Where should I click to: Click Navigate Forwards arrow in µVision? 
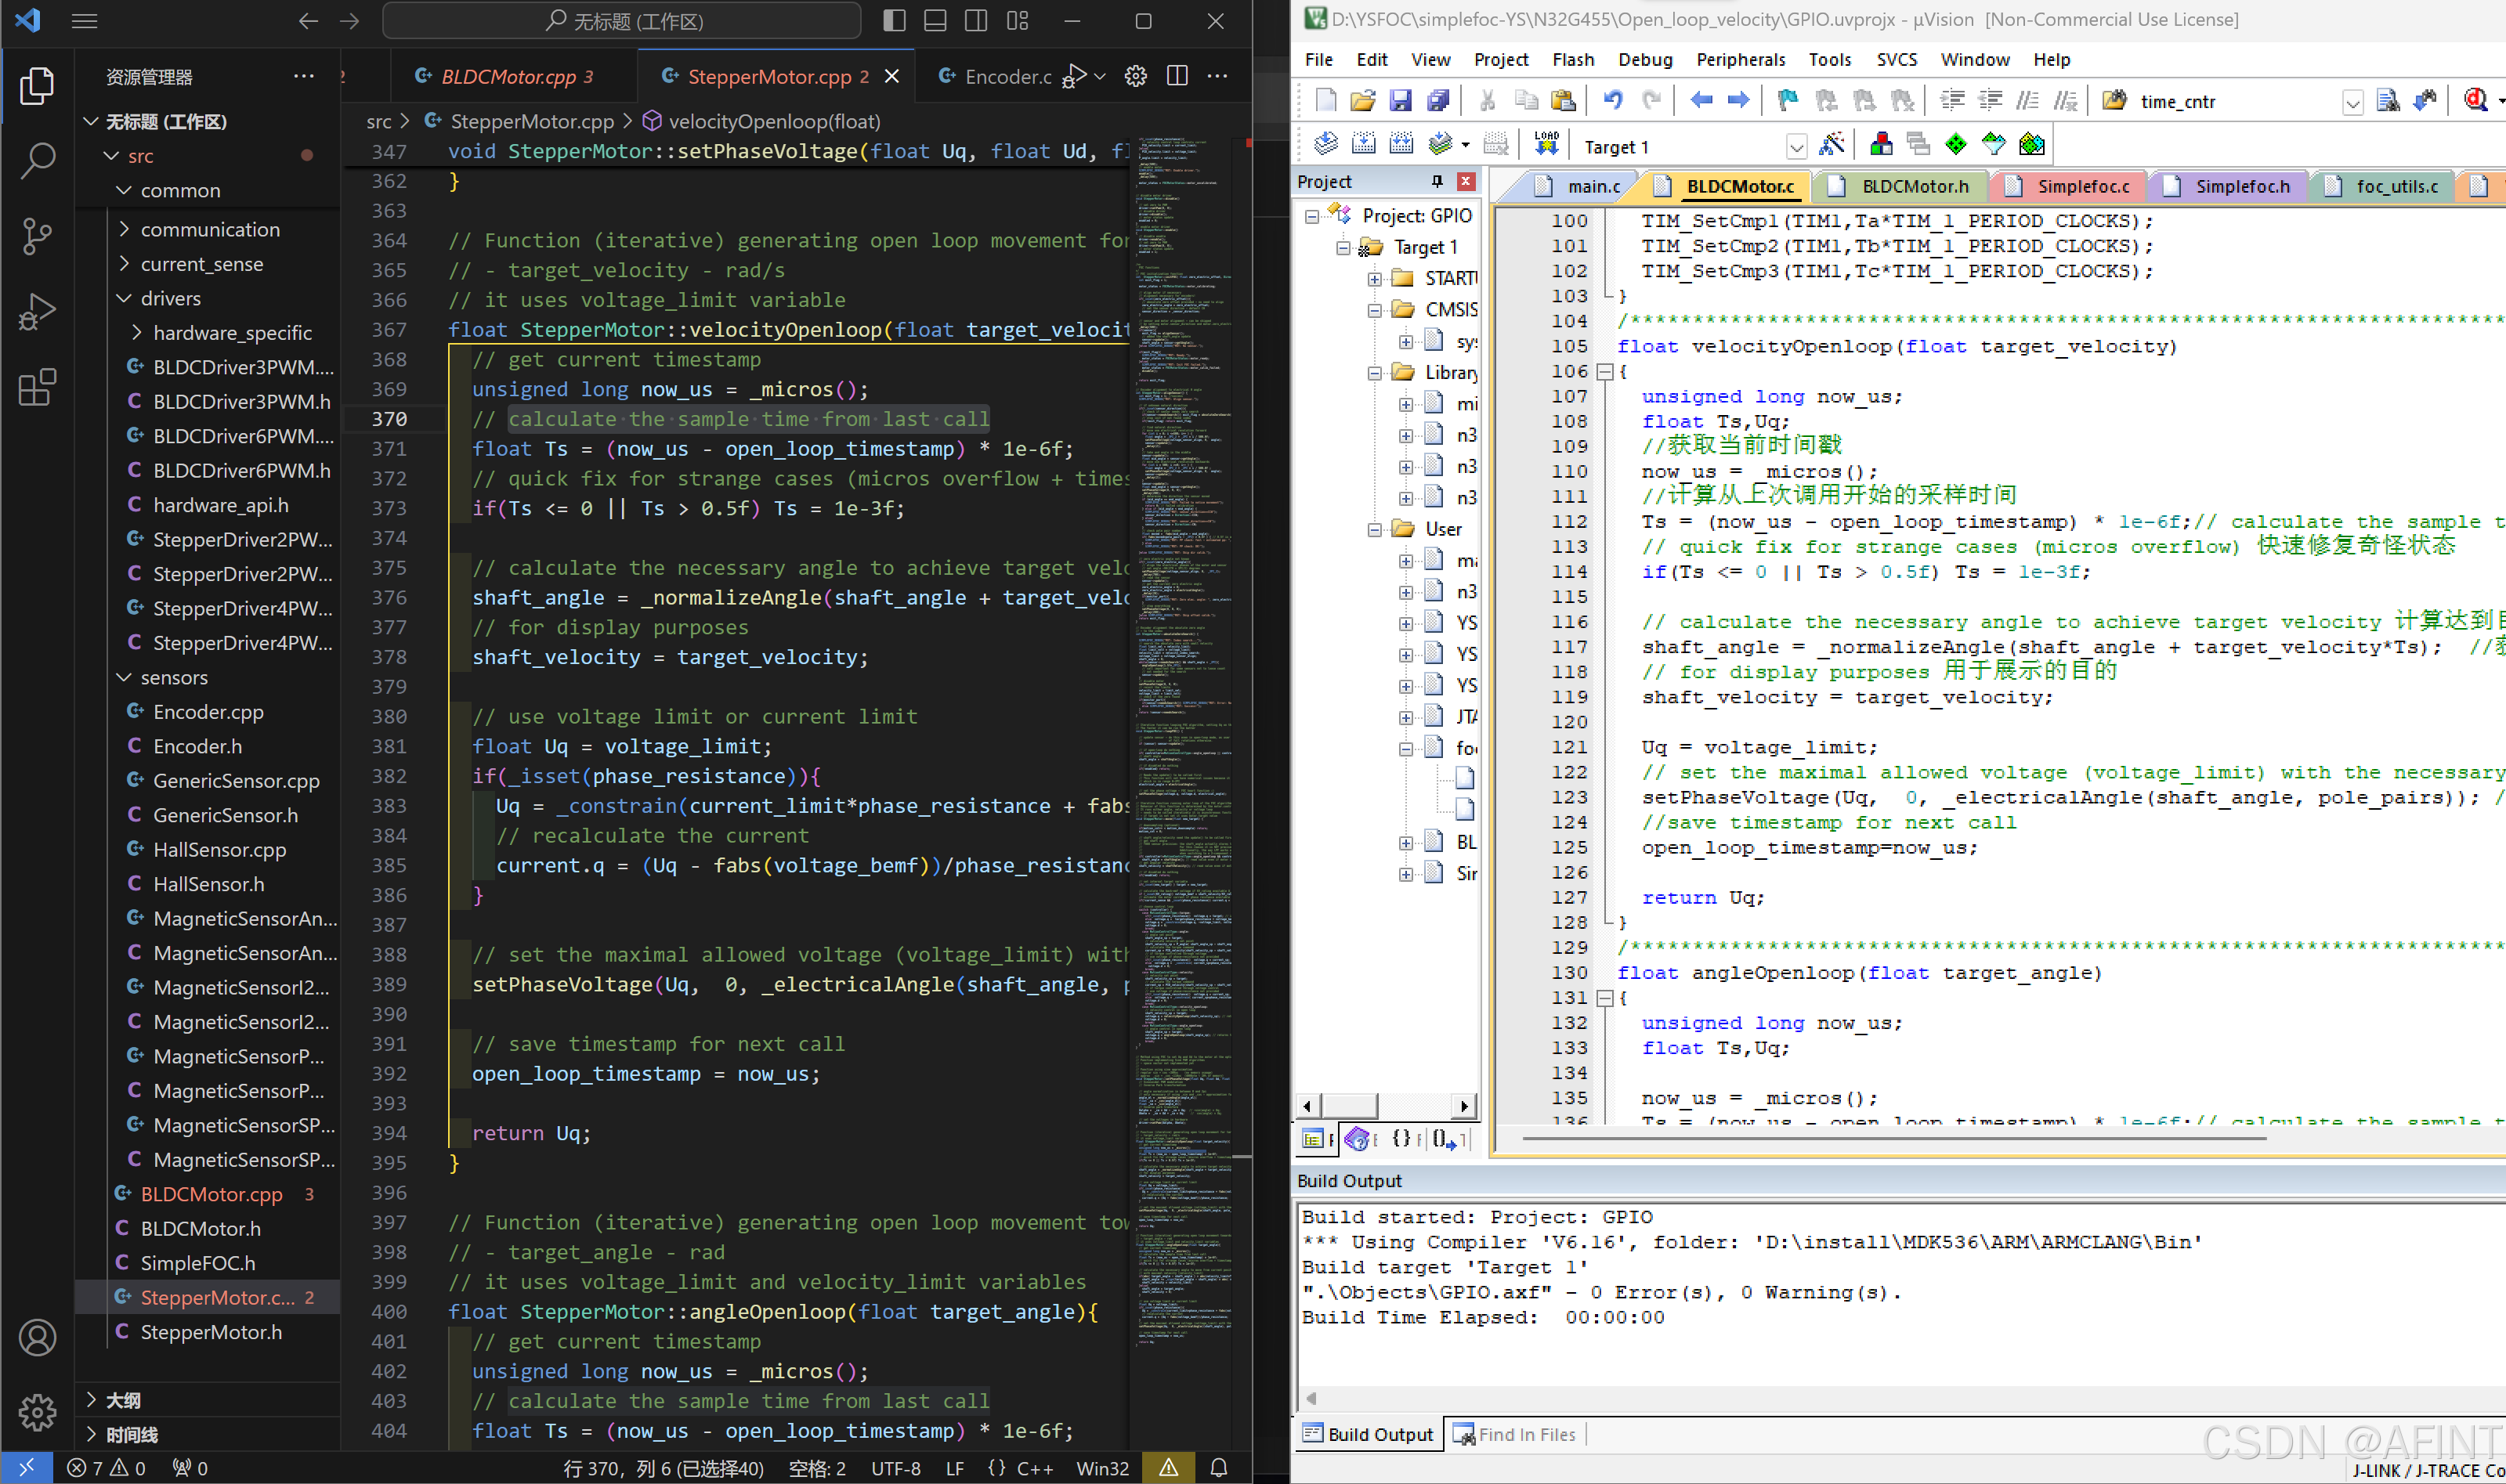(1738, 100)
